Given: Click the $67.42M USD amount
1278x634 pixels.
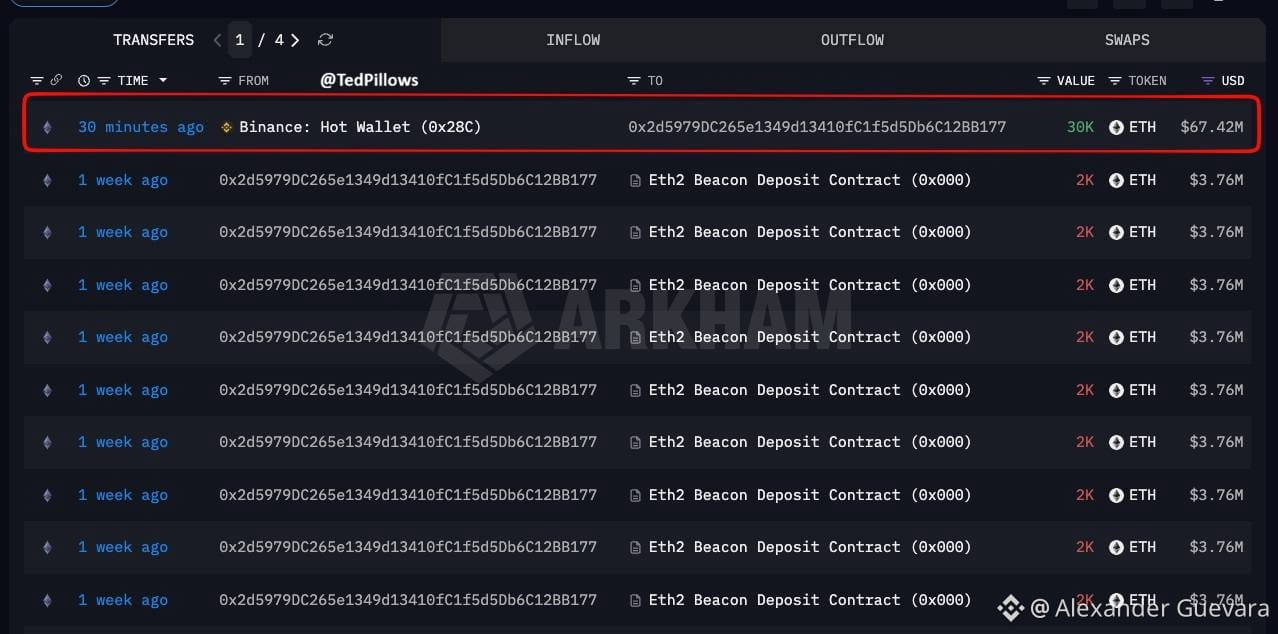Looking at the screenshot, I should point(1212,127).
